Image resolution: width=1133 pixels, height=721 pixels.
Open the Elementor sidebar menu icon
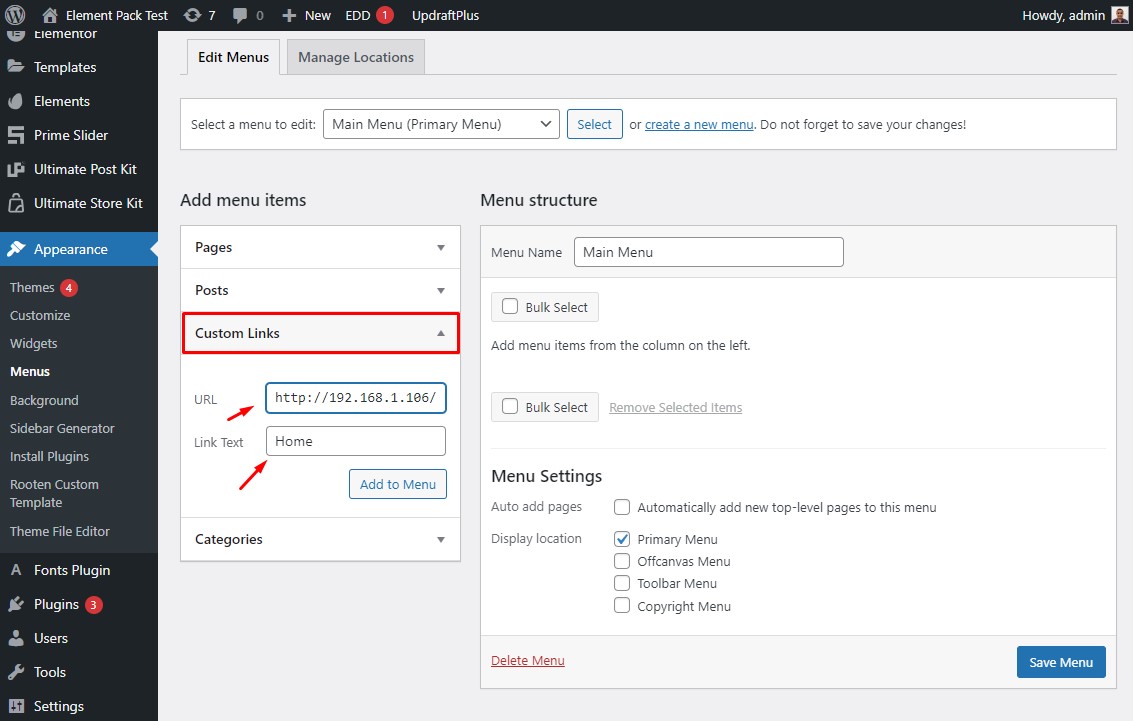(17, 33)
